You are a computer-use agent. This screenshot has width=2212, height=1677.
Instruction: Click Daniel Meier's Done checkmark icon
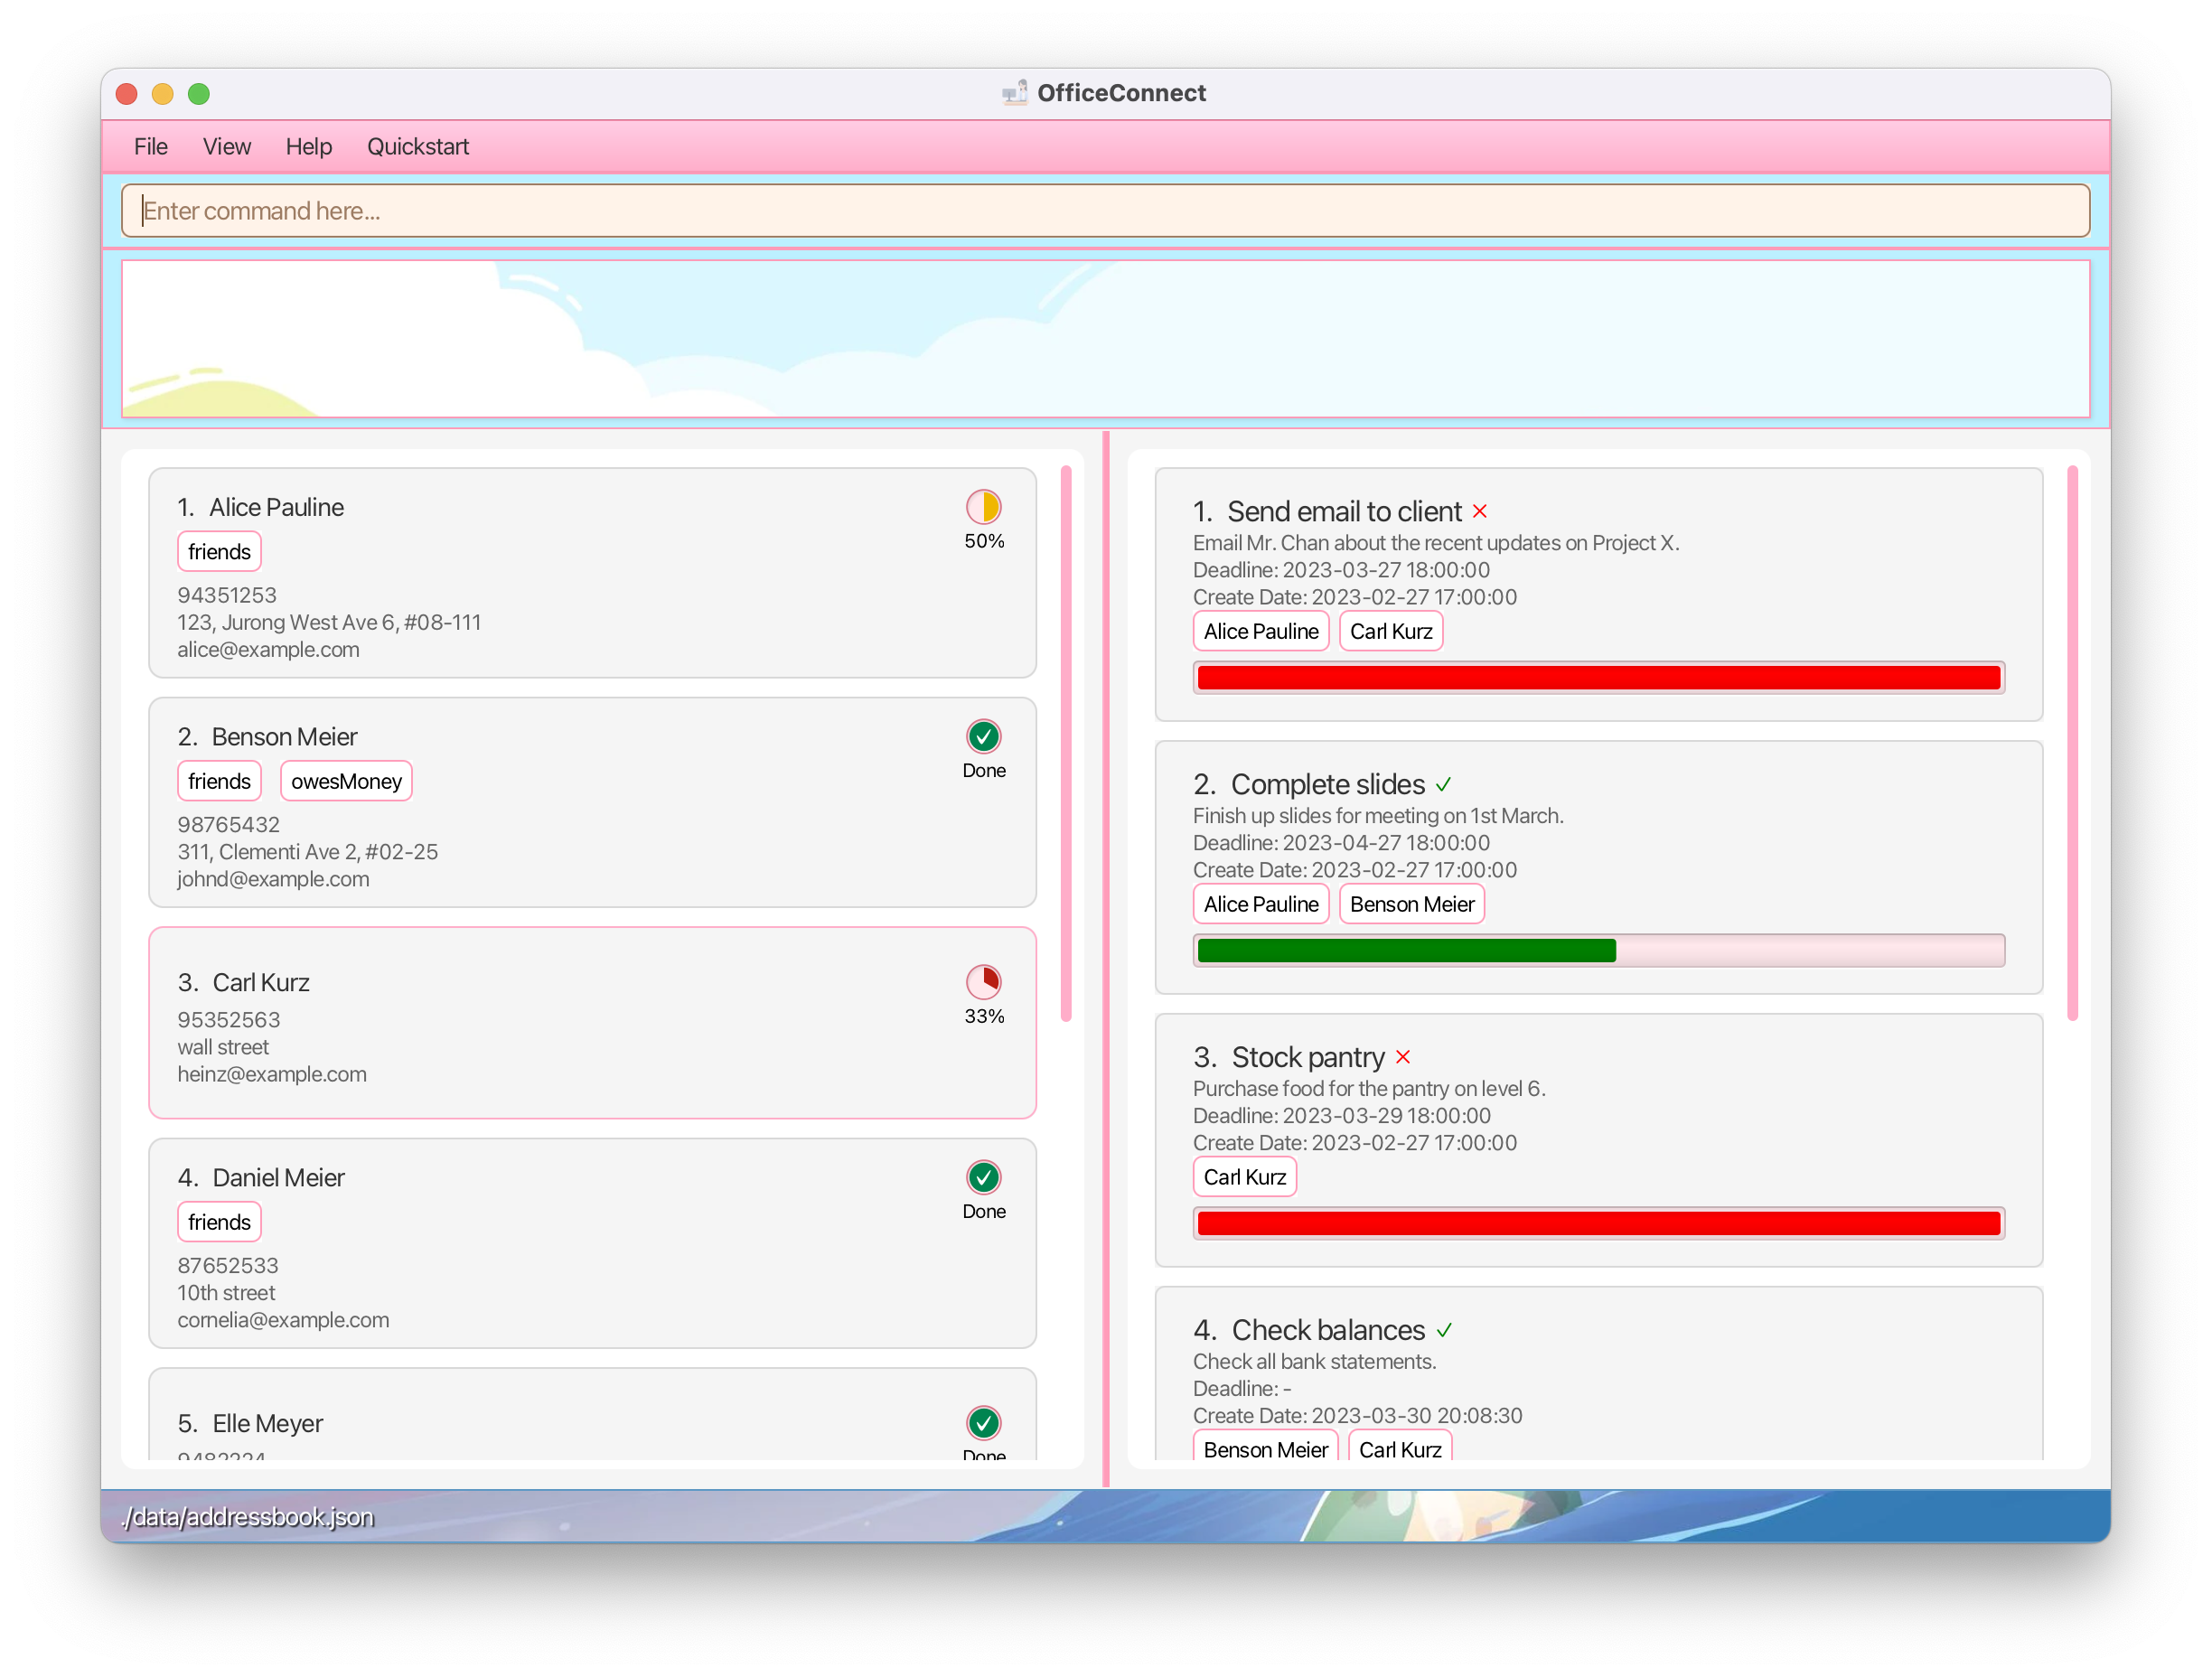[x=984, y=1178]
